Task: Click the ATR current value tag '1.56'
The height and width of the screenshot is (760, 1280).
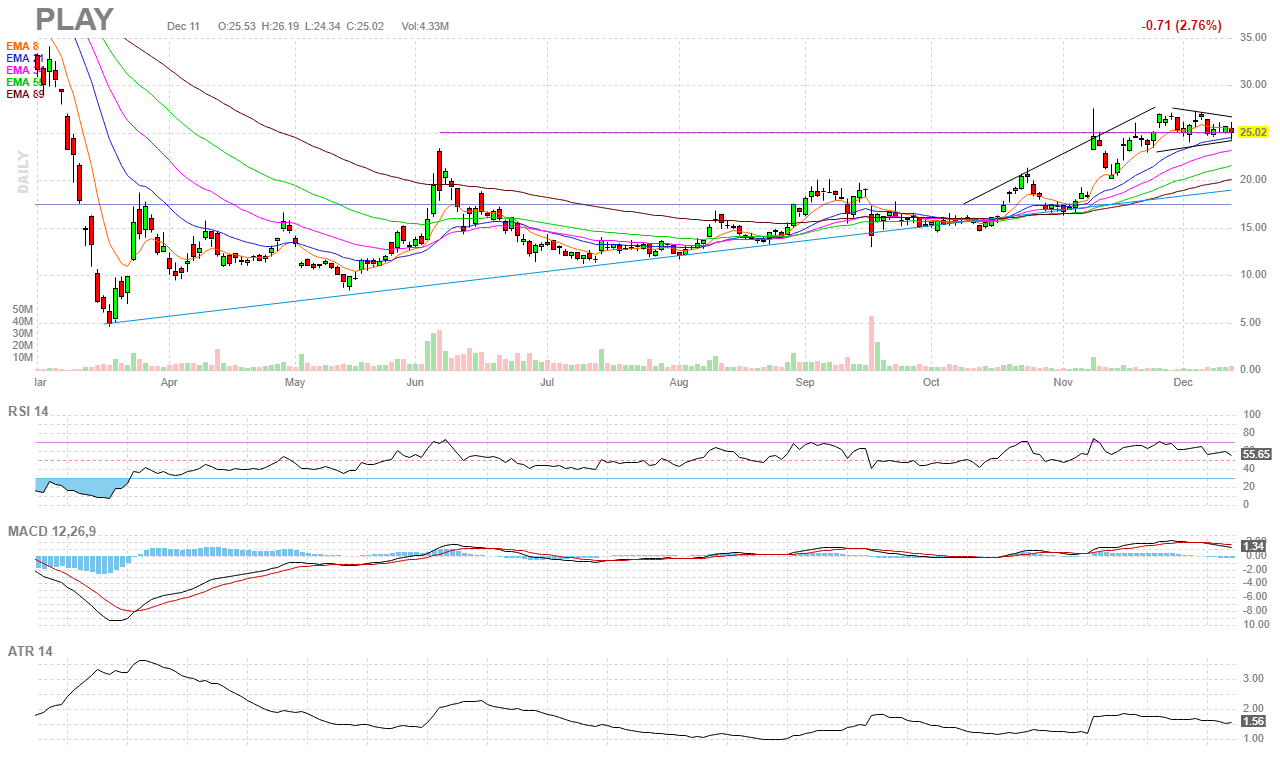Action: click(x=1254, y=721)
